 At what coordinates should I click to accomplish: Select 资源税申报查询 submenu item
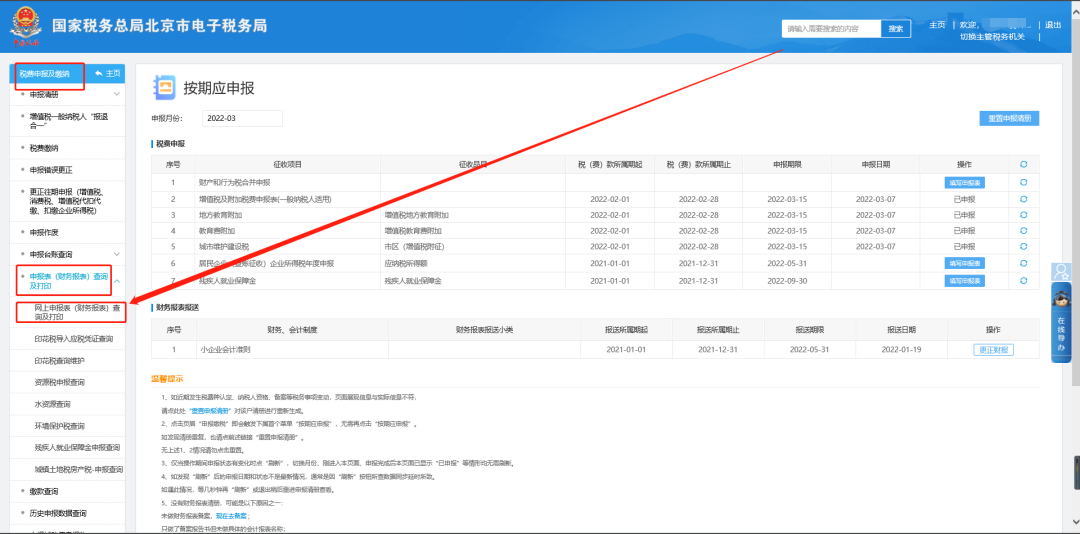coord(59,382)
